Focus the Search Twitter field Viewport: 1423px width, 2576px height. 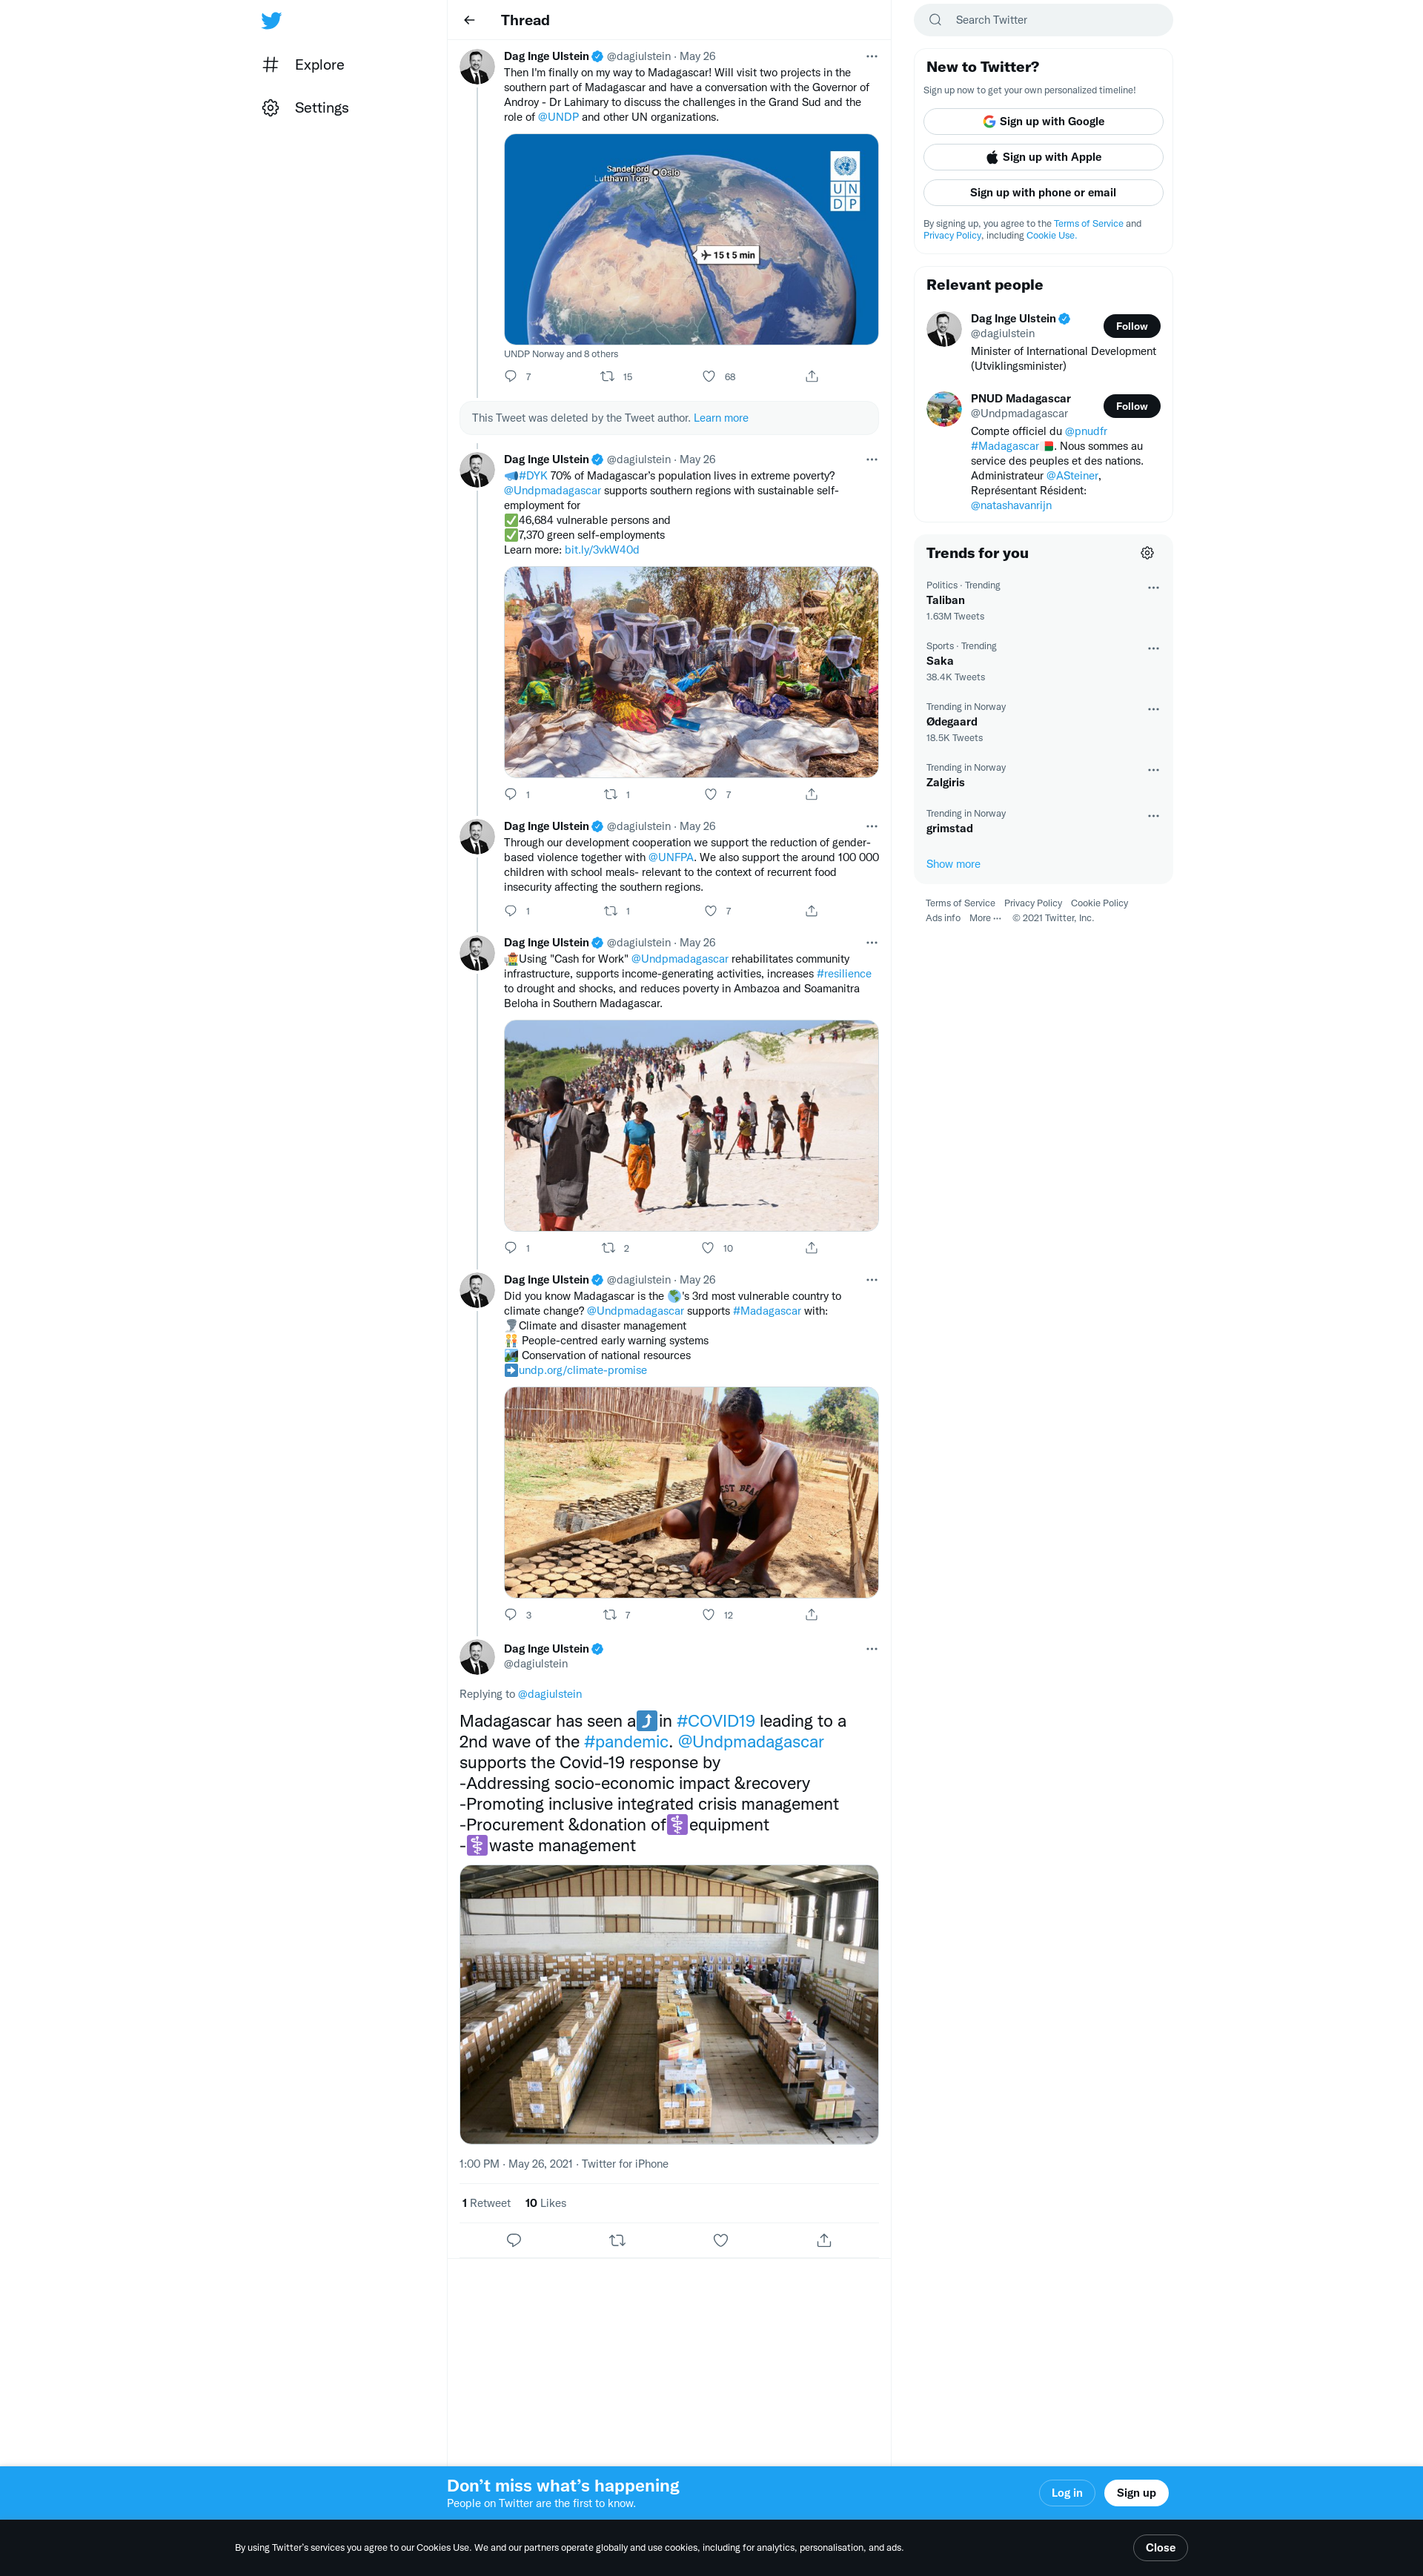tap(1043, 20)
